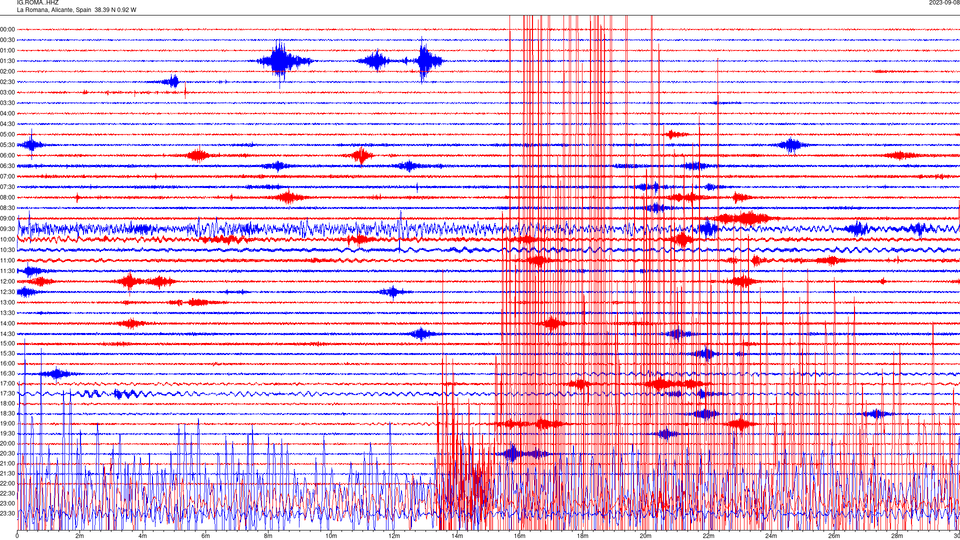Click the '00:00' time row label

(8, 29)
